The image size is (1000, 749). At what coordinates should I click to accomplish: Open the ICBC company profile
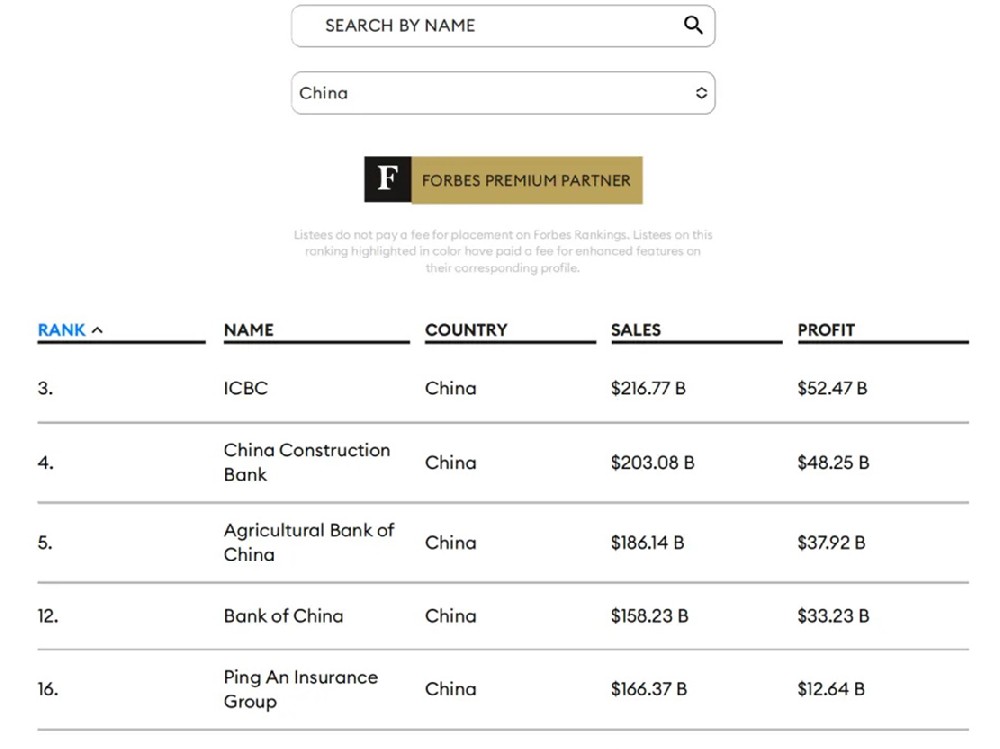246,388
